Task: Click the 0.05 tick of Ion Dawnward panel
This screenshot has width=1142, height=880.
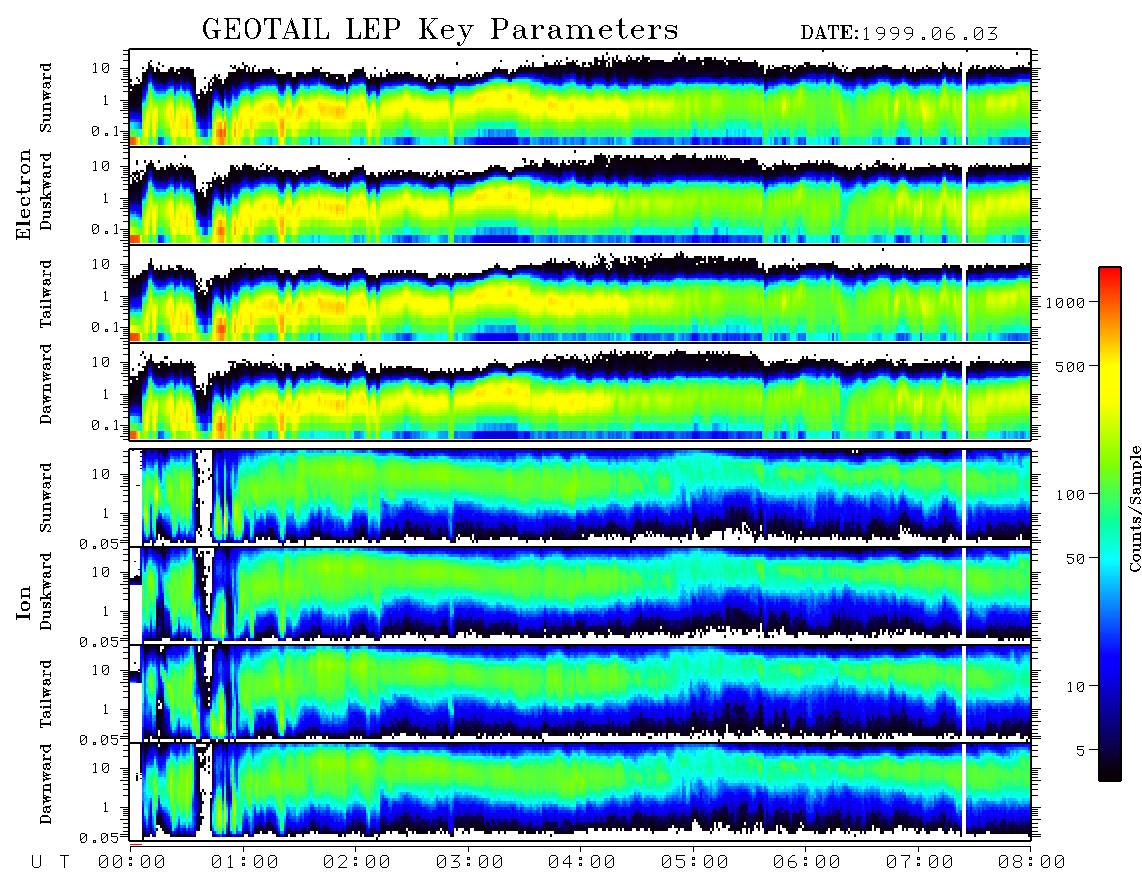Action: click(100, 838)
